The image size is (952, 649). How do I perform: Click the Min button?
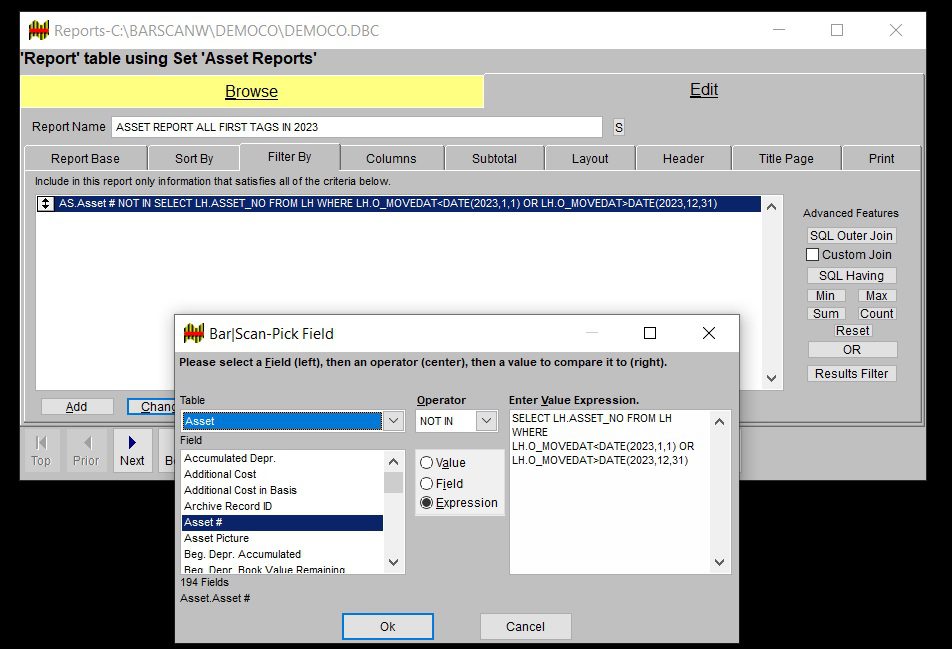point(825,296)
